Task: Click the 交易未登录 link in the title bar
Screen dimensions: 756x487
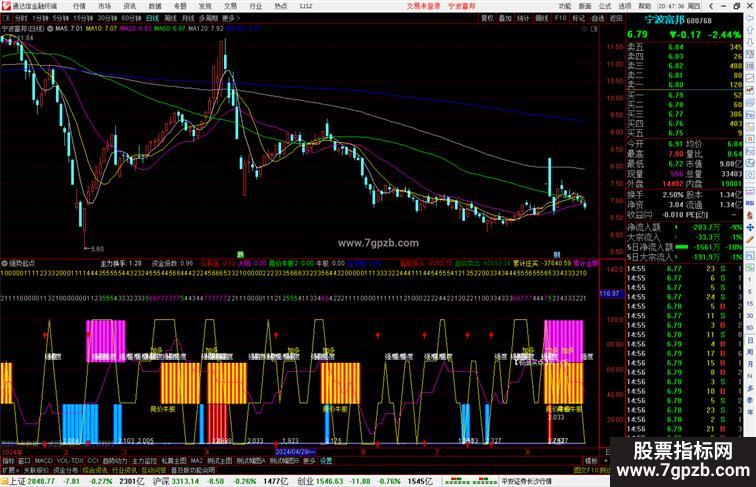Action: 423,6
